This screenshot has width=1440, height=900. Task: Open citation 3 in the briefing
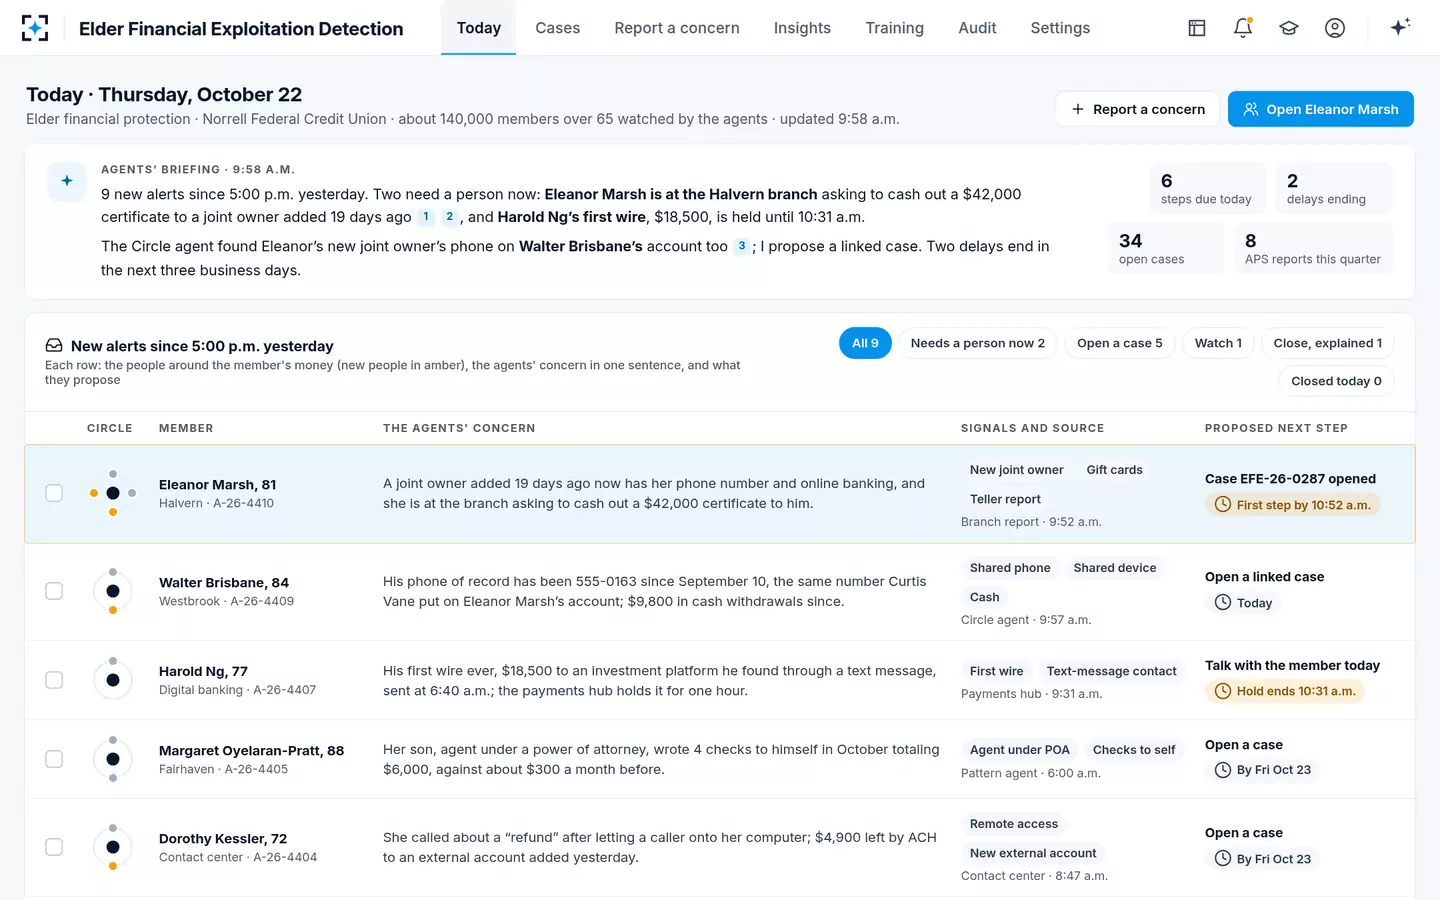pyautogui.click(x=742, y=246)
